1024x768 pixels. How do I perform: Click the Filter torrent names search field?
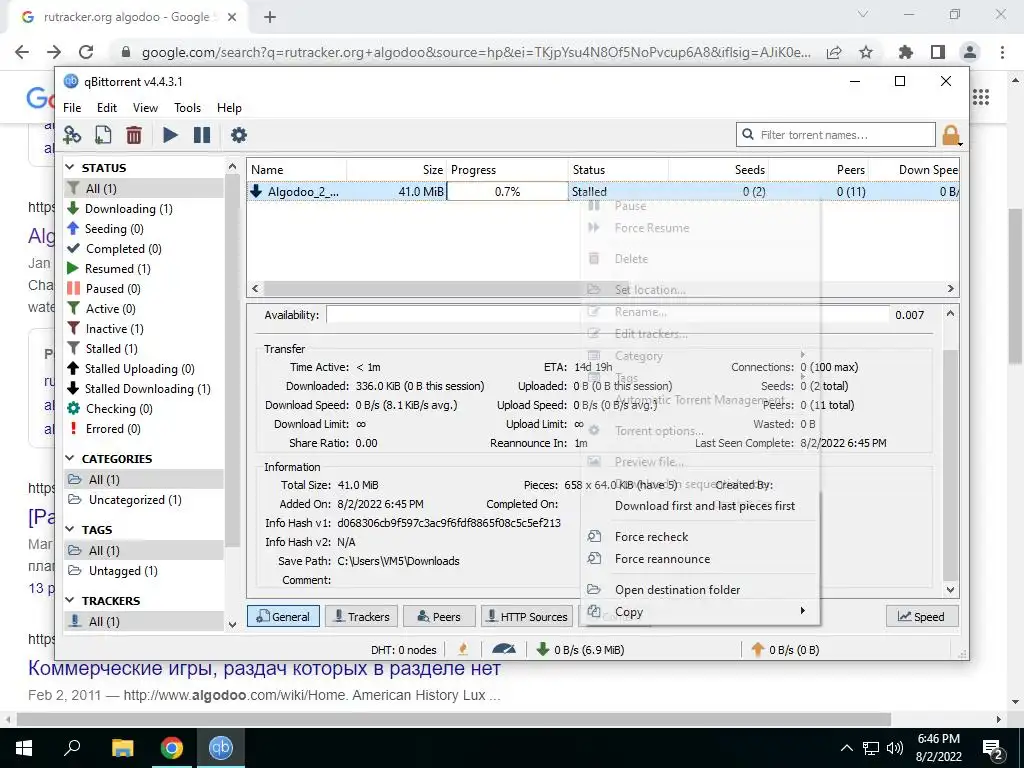point(836,135)
